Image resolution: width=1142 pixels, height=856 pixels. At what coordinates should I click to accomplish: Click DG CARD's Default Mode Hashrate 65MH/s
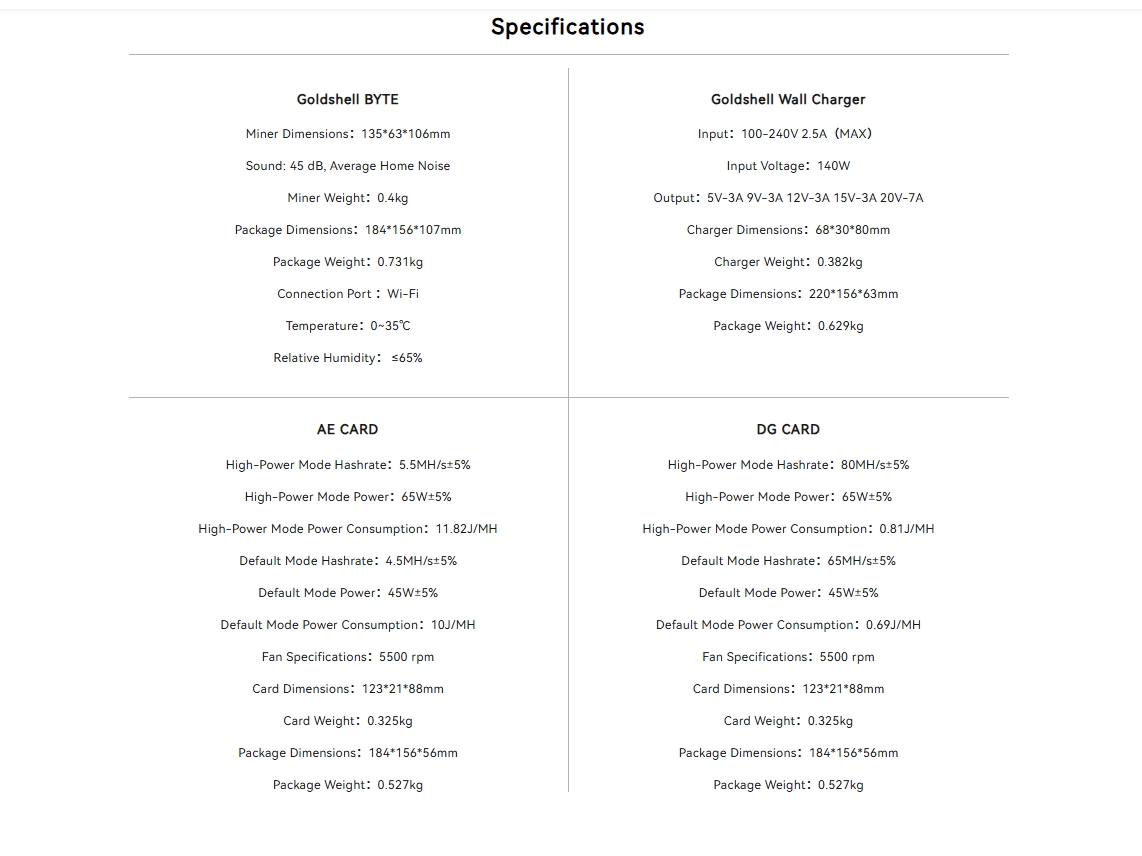point(788,561)
